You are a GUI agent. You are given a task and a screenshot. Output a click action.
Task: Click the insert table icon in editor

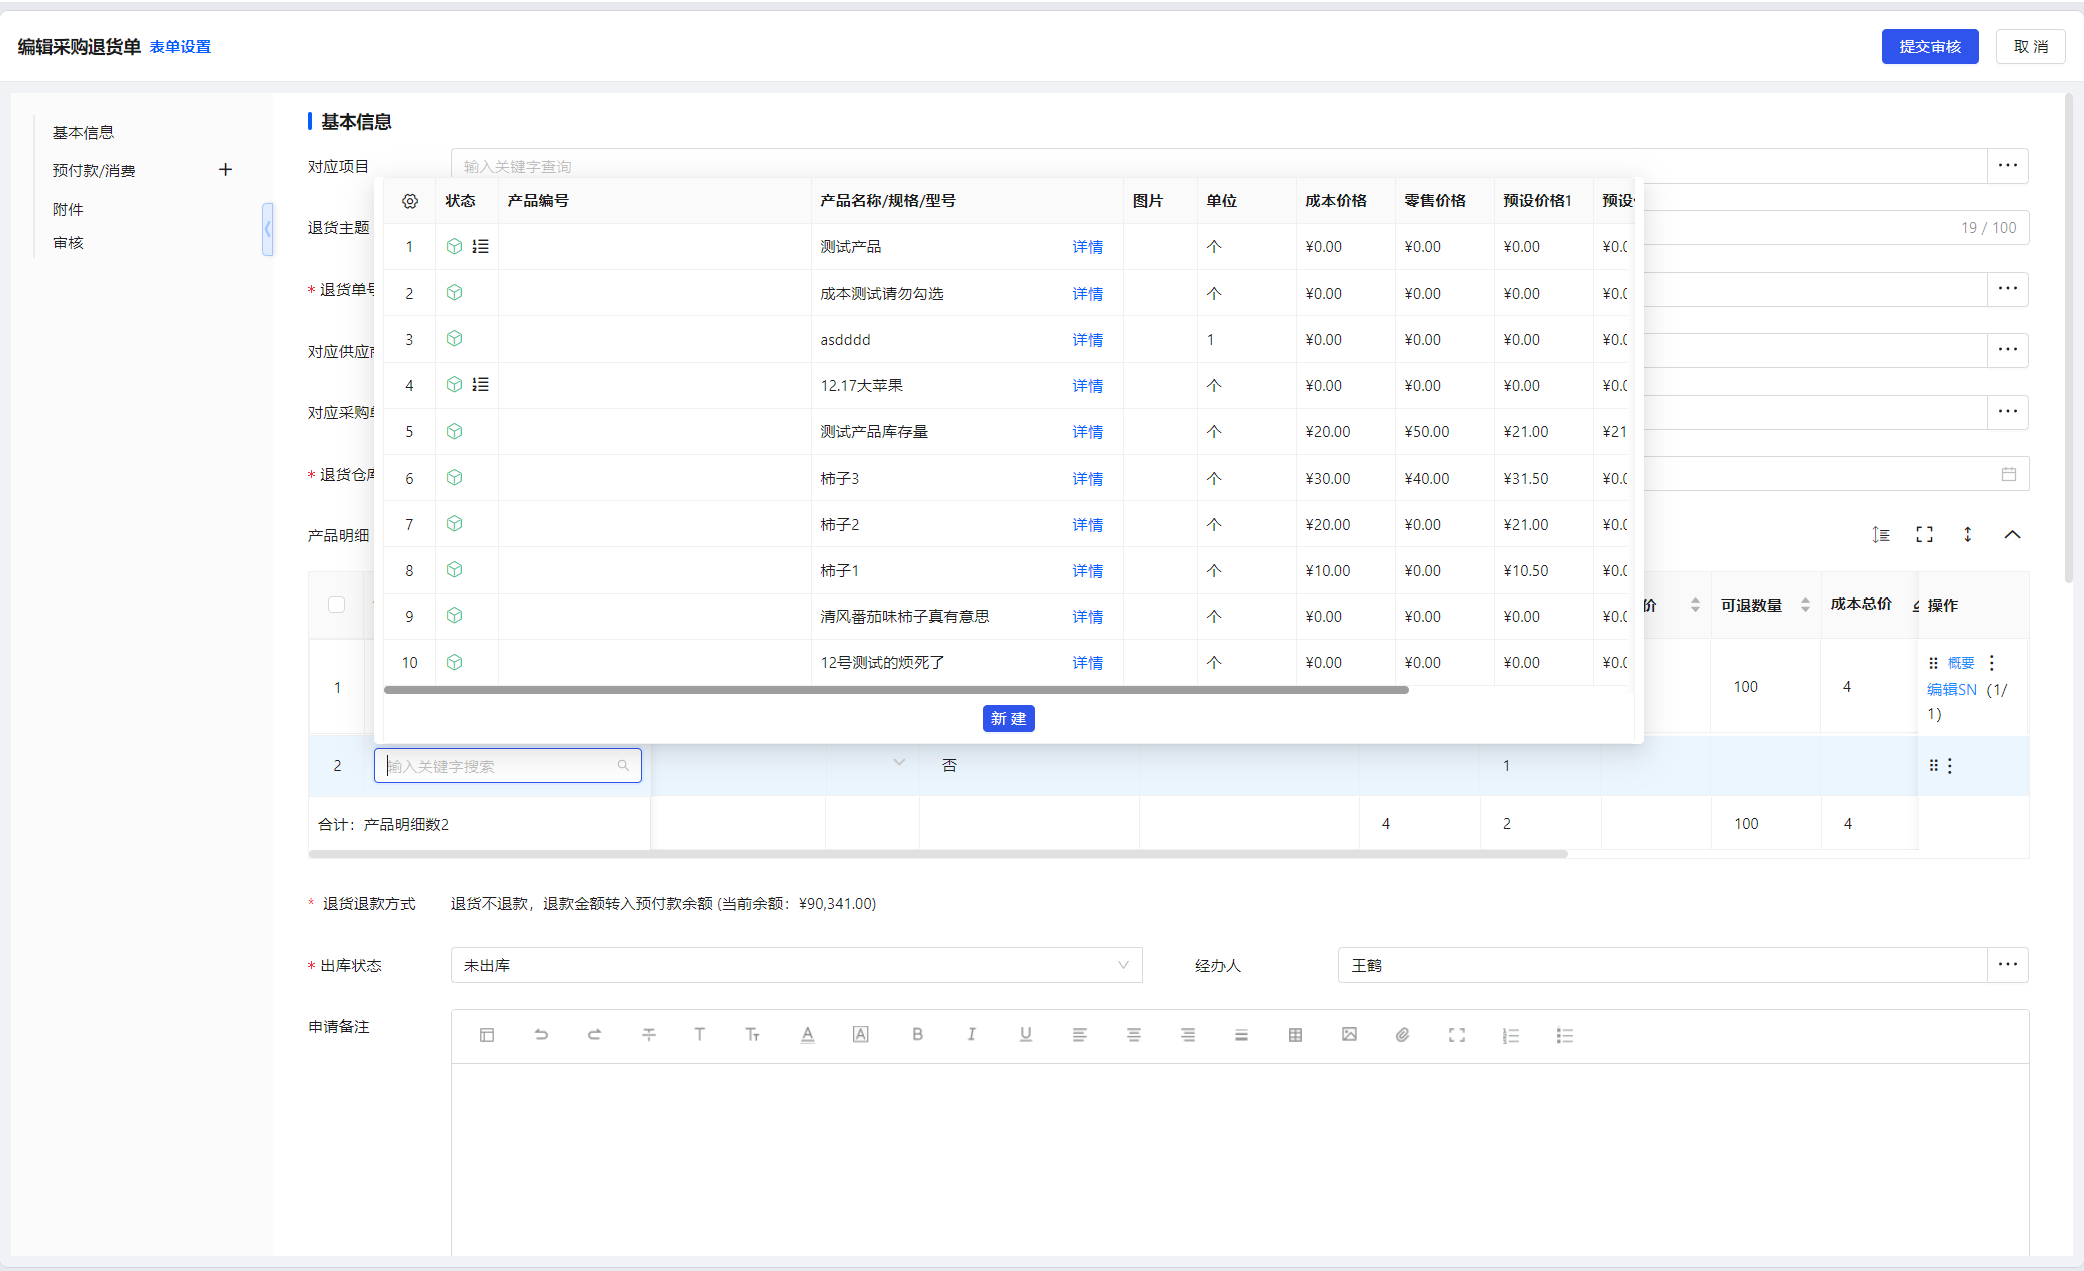point(1295,1035)
